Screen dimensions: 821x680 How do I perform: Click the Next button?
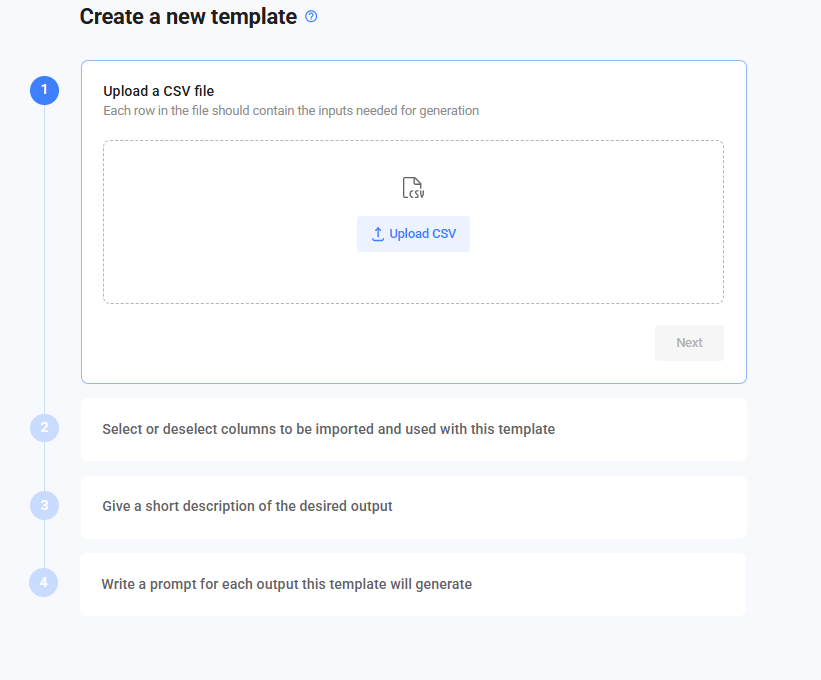689,343
